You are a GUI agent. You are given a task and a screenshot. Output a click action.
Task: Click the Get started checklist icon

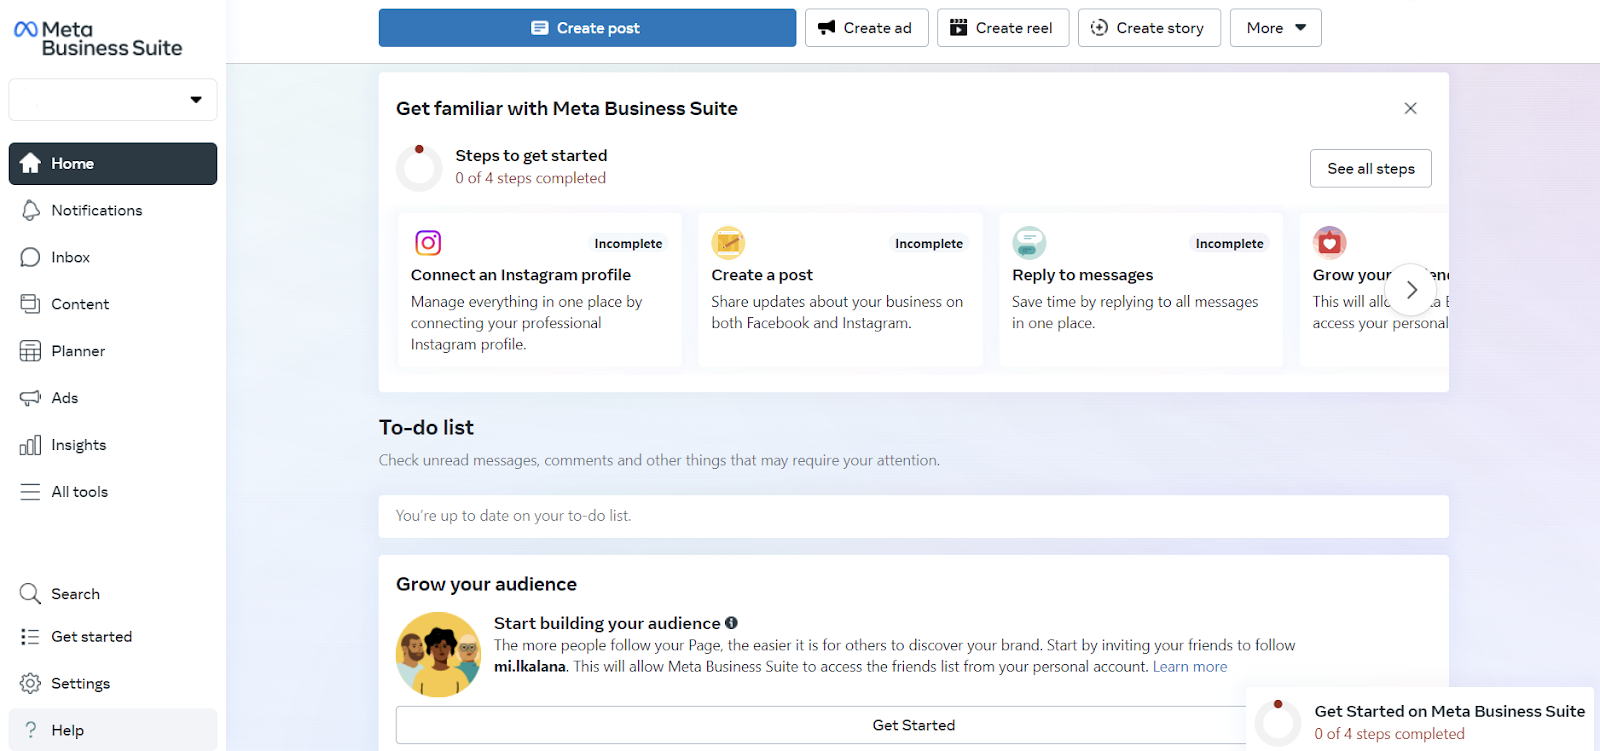pos(30,637)
